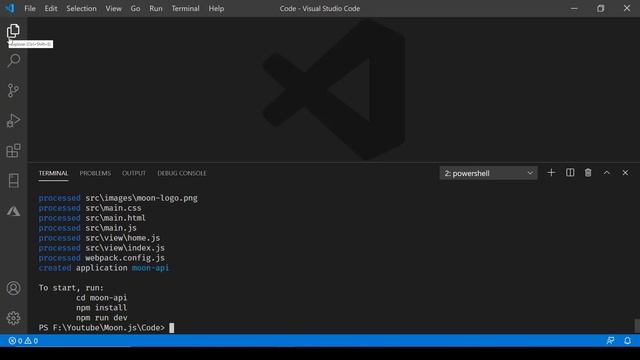Screen dimensions: 640x360
Task: Open the View menu
Action: click(x=113, y=8)
